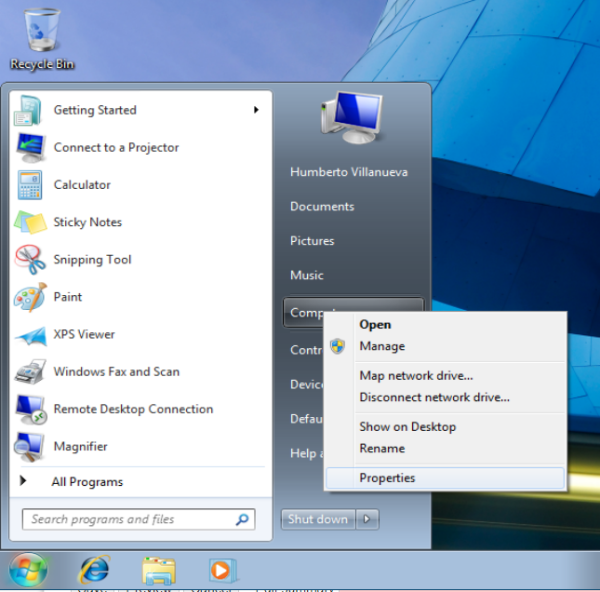Choose Disconnect network drive...

point(445,397)
